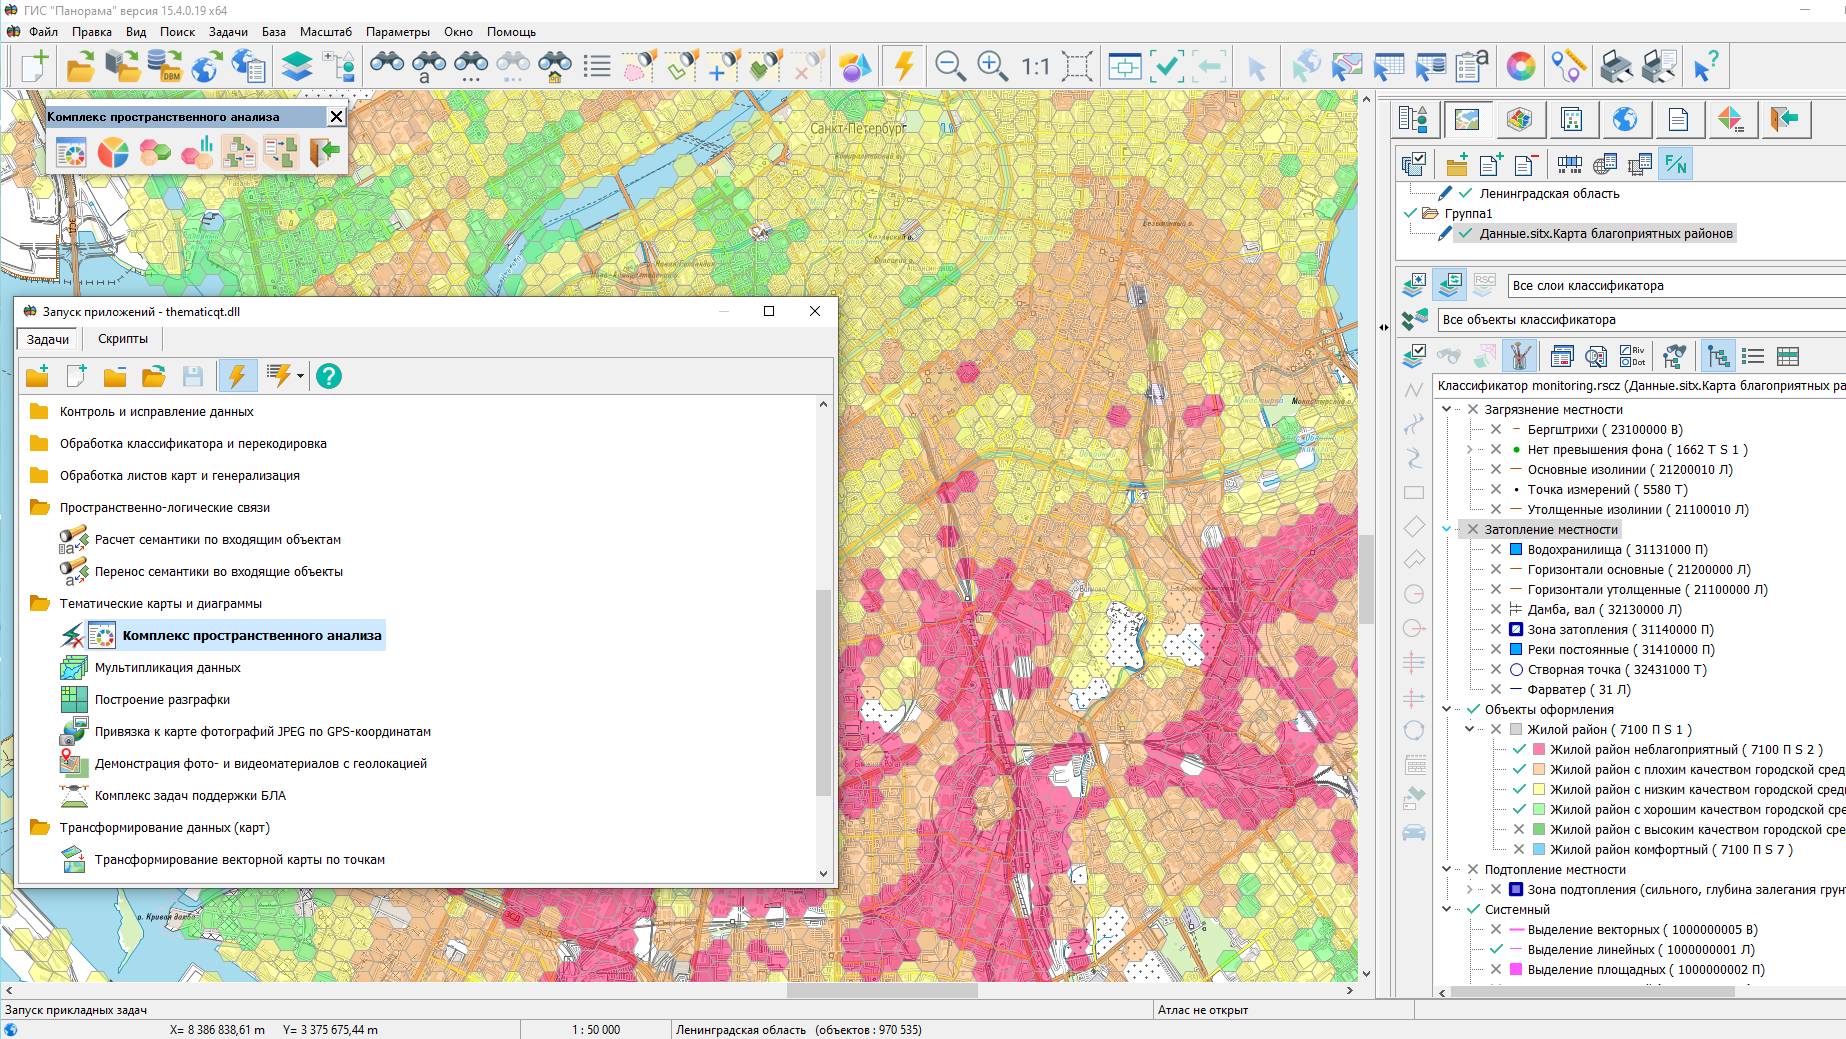
Task: Click hexagon grid icon in spatial analysis panel
Action: pyautogui.click(x=155, y=152)
